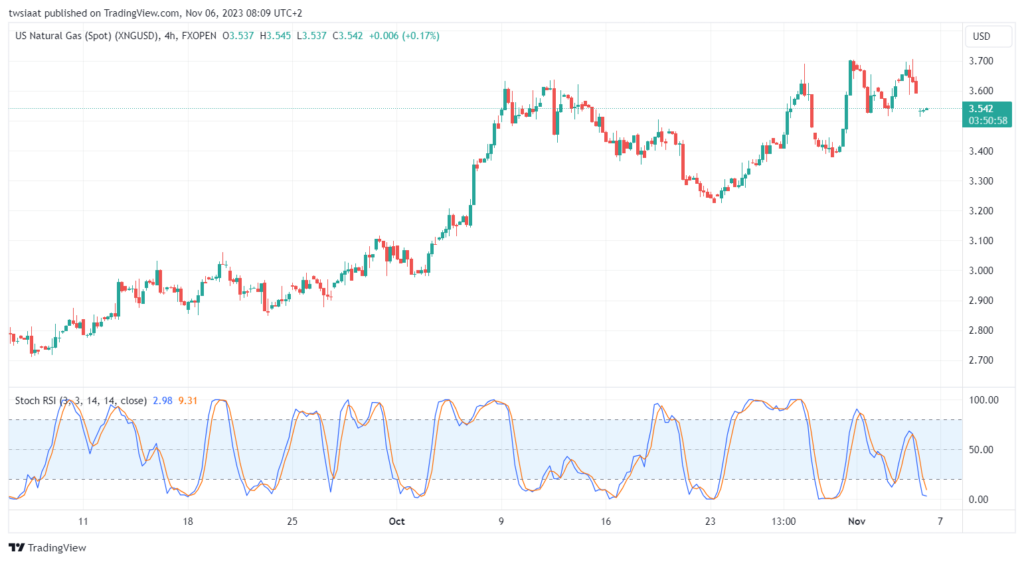
Task: Click the 25 date label on time axis
Action: [x=292, y=522]
